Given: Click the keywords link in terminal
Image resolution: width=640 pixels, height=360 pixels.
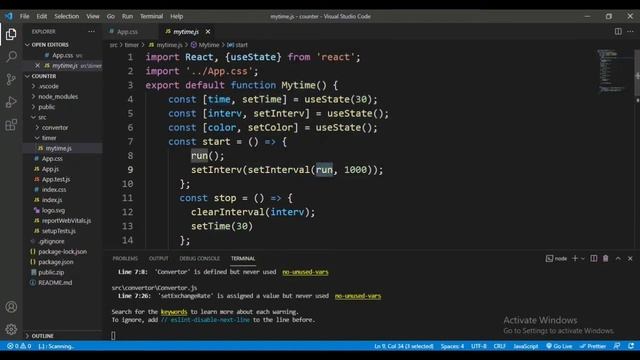Looking at the screenshot, I should pyautogui.click(x=173, y=312).
